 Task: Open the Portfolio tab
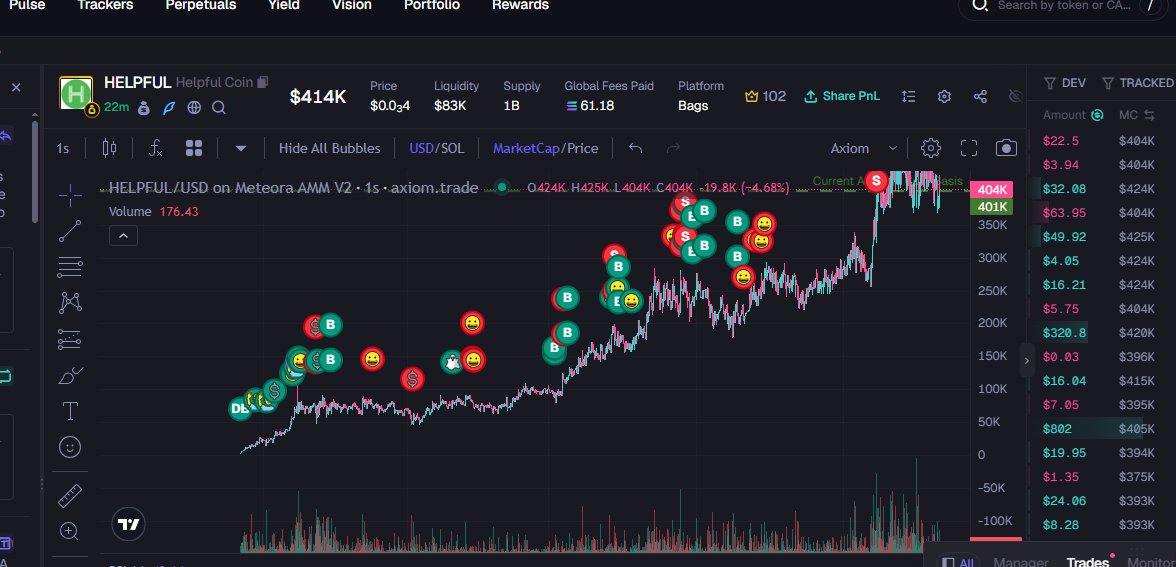tap(431, 5)
